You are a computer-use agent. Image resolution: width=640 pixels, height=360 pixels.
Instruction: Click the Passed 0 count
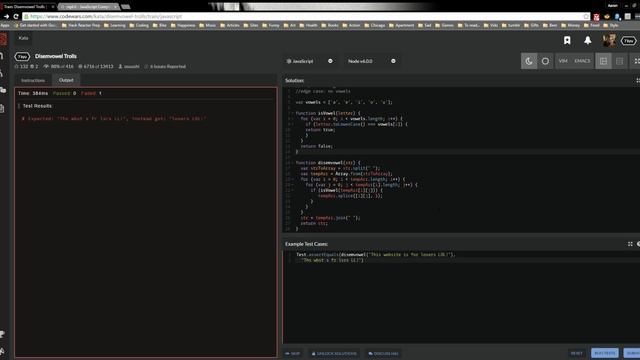click(x=64, y=93)
